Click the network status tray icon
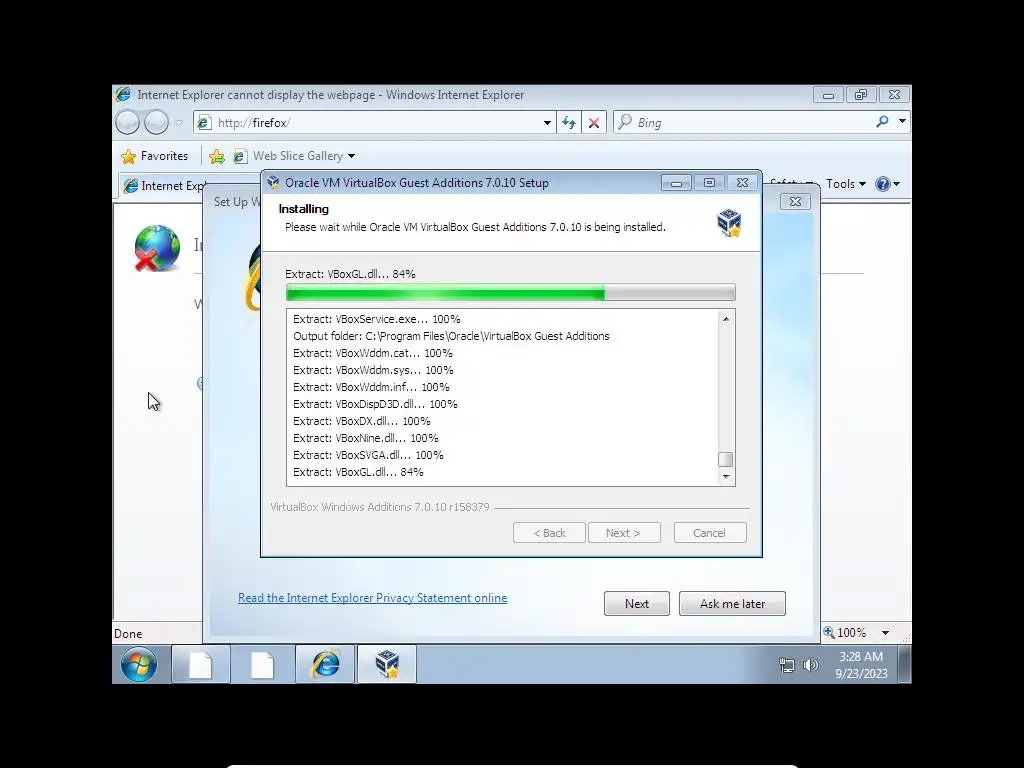Image resolution: width=1024 pixels, height=768 pixels. coord(787,665)
